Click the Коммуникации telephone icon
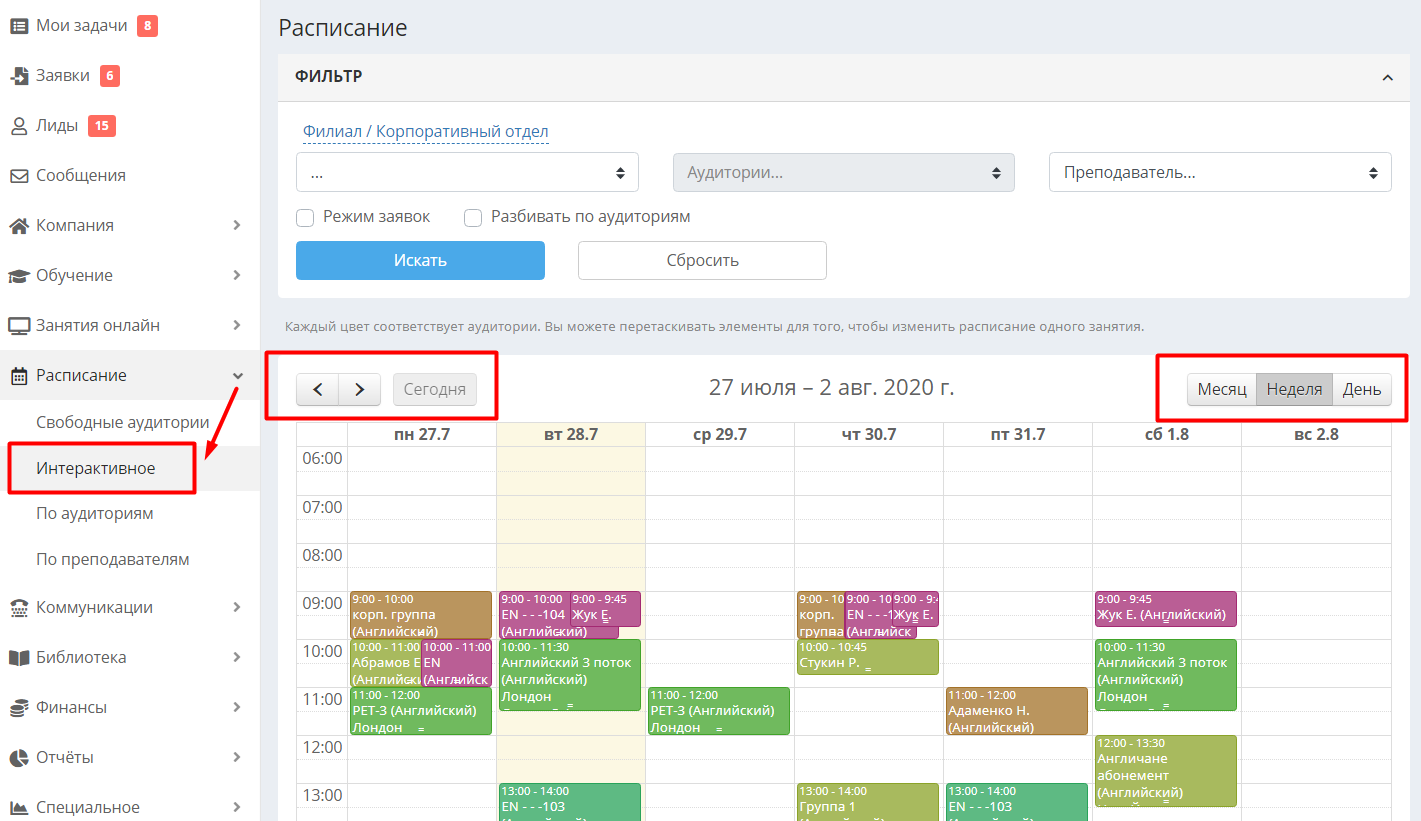1421x821 pixels. coord(19,608)
